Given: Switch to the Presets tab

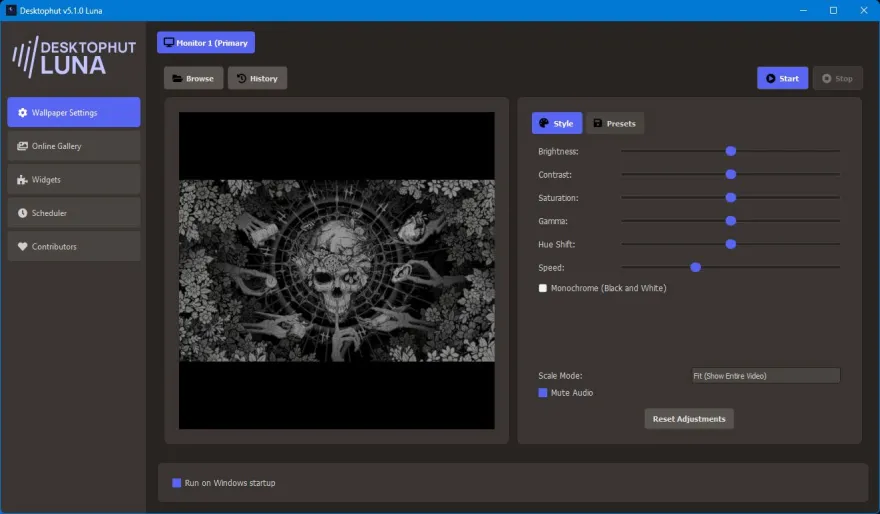Looking at the screenshot, I should click(x=615, y=123).
